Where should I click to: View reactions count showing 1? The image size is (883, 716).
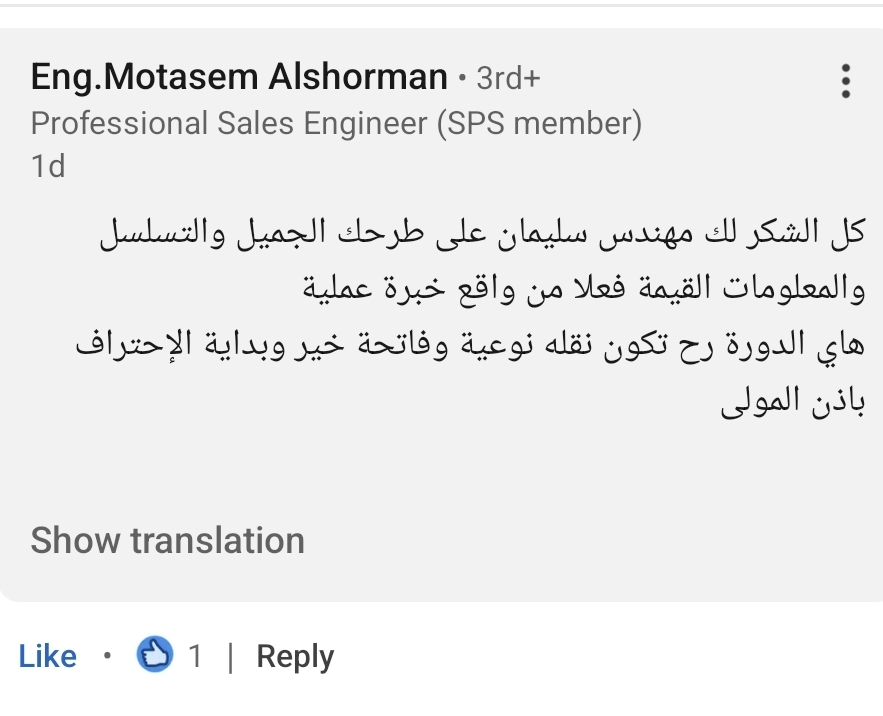195,656
